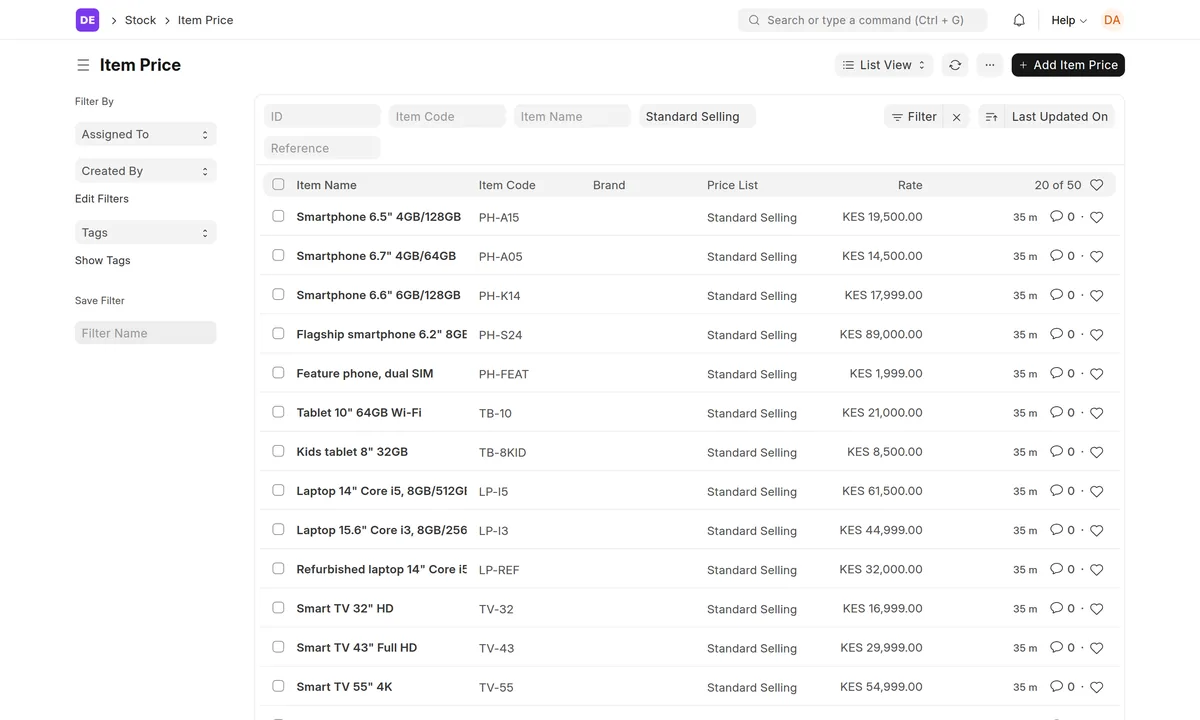The width and height of the screenshot is (1200, 720).
Task: Like the PH-A15 row heart
Action: click(x=1096, y=217)
